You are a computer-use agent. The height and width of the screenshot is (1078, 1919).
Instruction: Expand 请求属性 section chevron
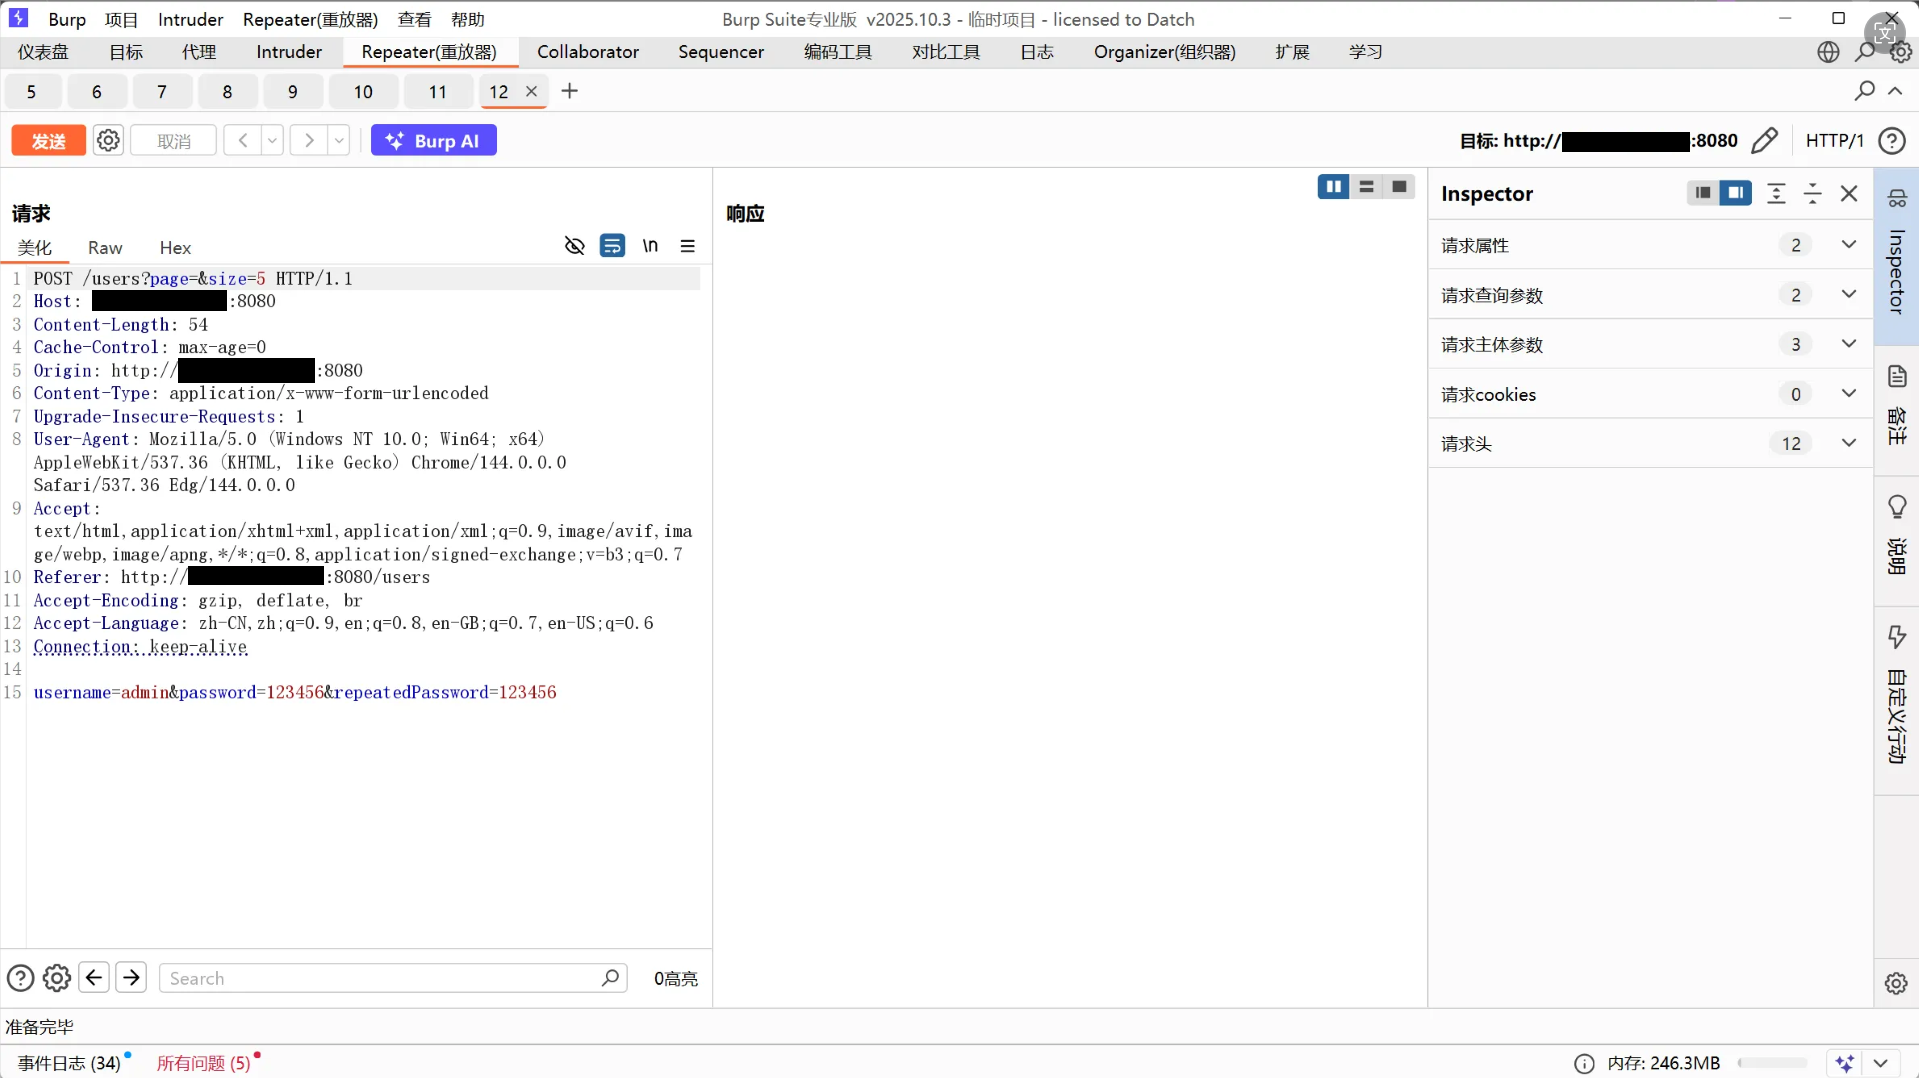pos(1849,244)
